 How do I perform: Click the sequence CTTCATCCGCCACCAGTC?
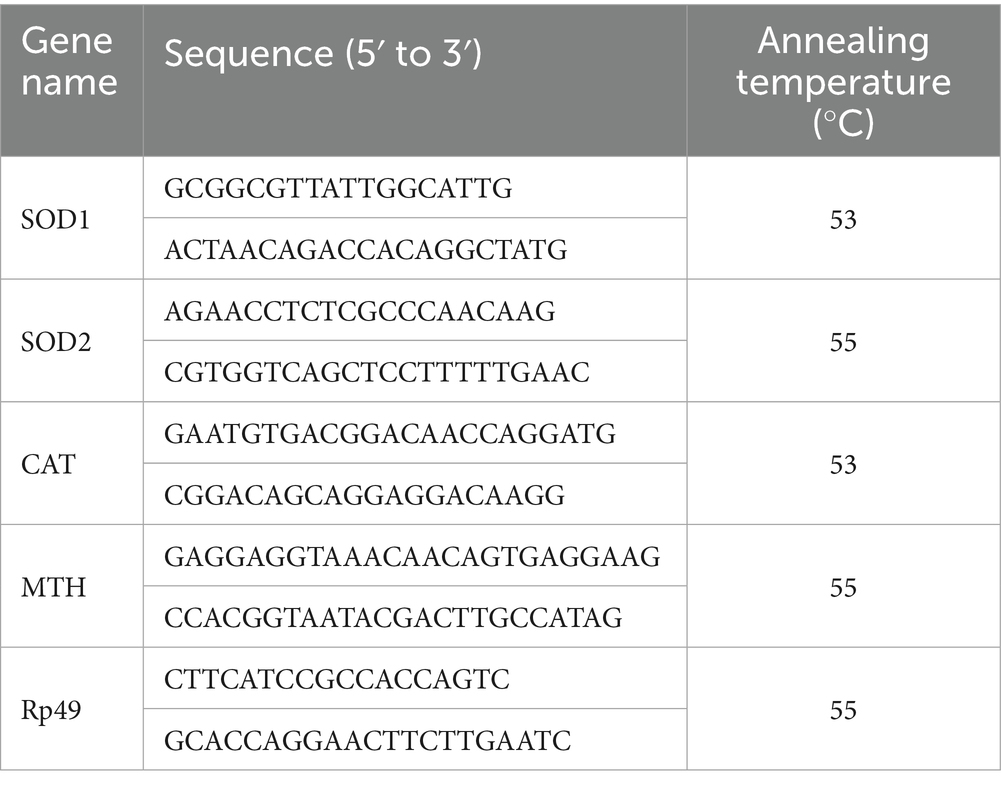[338, 679]
